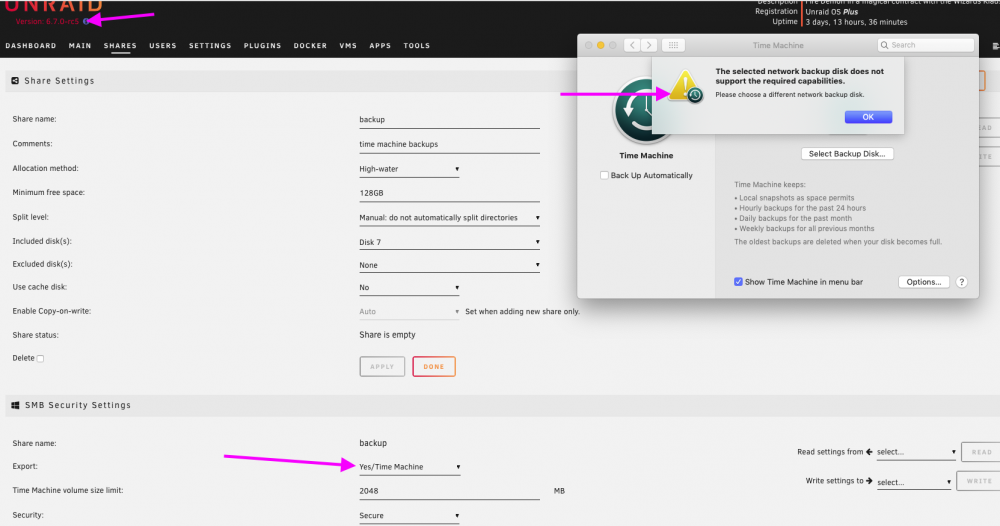
Task: Open the Settings tab
Action: tap(210, 46)
